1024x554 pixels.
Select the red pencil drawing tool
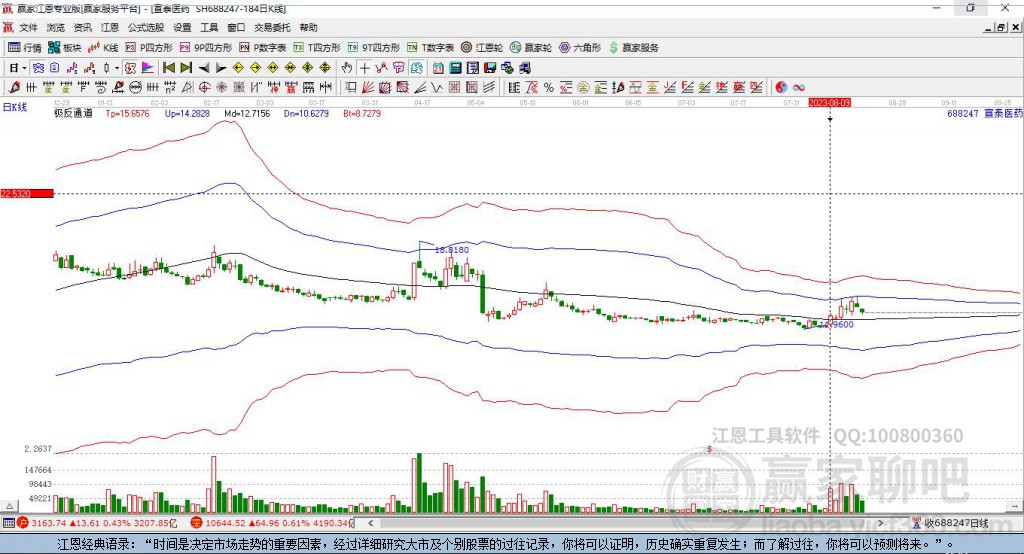[x=14, y=88]
